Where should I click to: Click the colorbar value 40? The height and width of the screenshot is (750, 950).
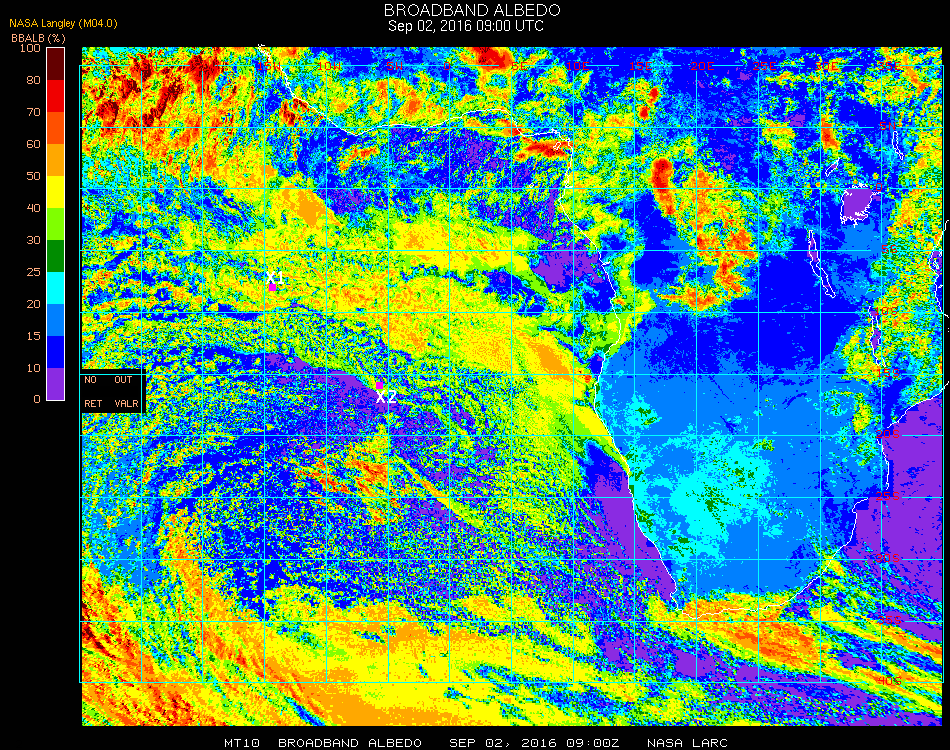(33, 208)
